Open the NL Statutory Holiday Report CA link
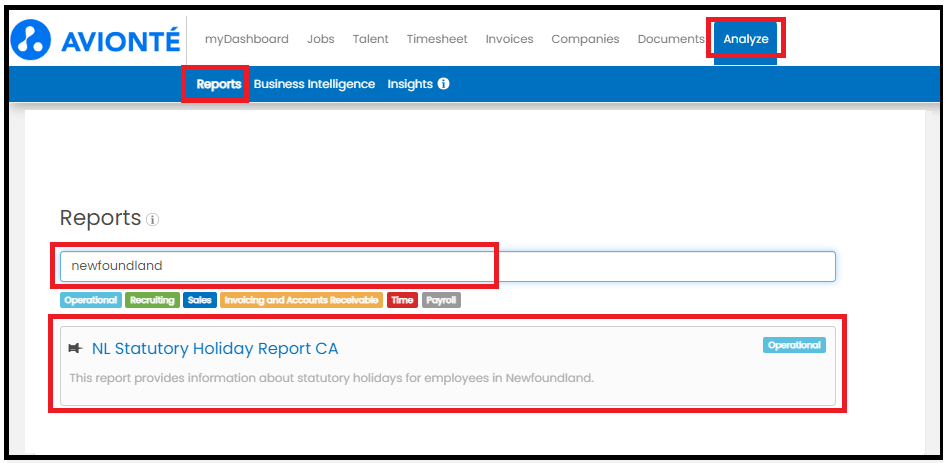The height and width of the screenshot is (463, 950). tap(215, 348)
